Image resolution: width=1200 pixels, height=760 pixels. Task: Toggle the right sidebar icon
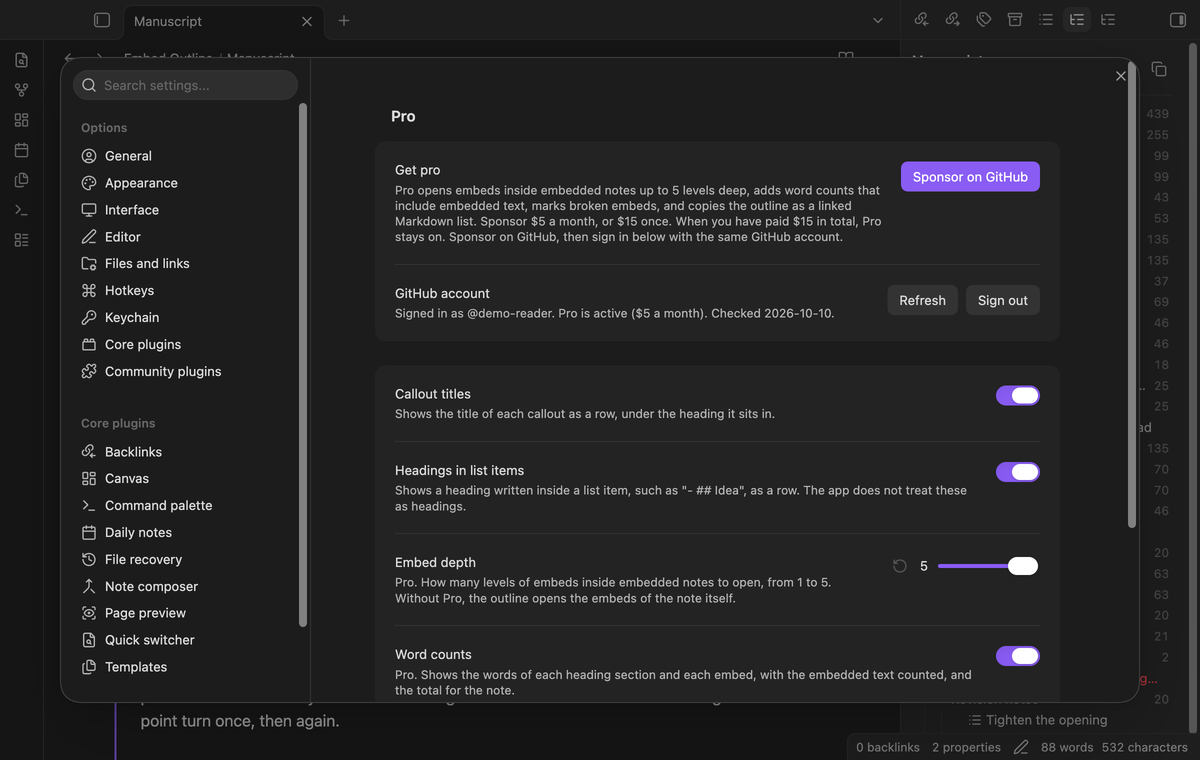[1177, 20]
